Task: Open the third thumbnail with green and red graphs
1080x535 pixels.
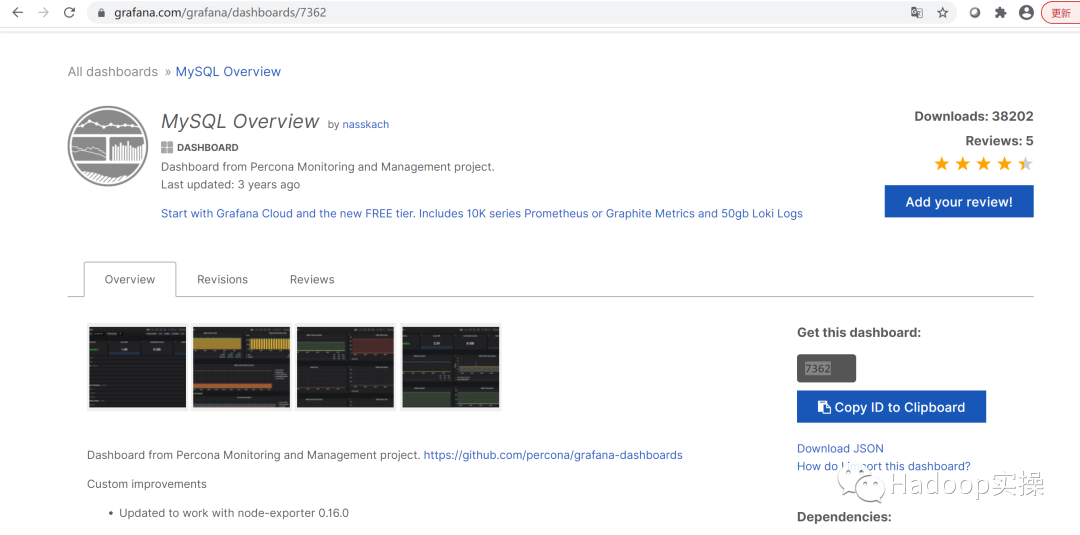Action: click(x=346, y=366)
